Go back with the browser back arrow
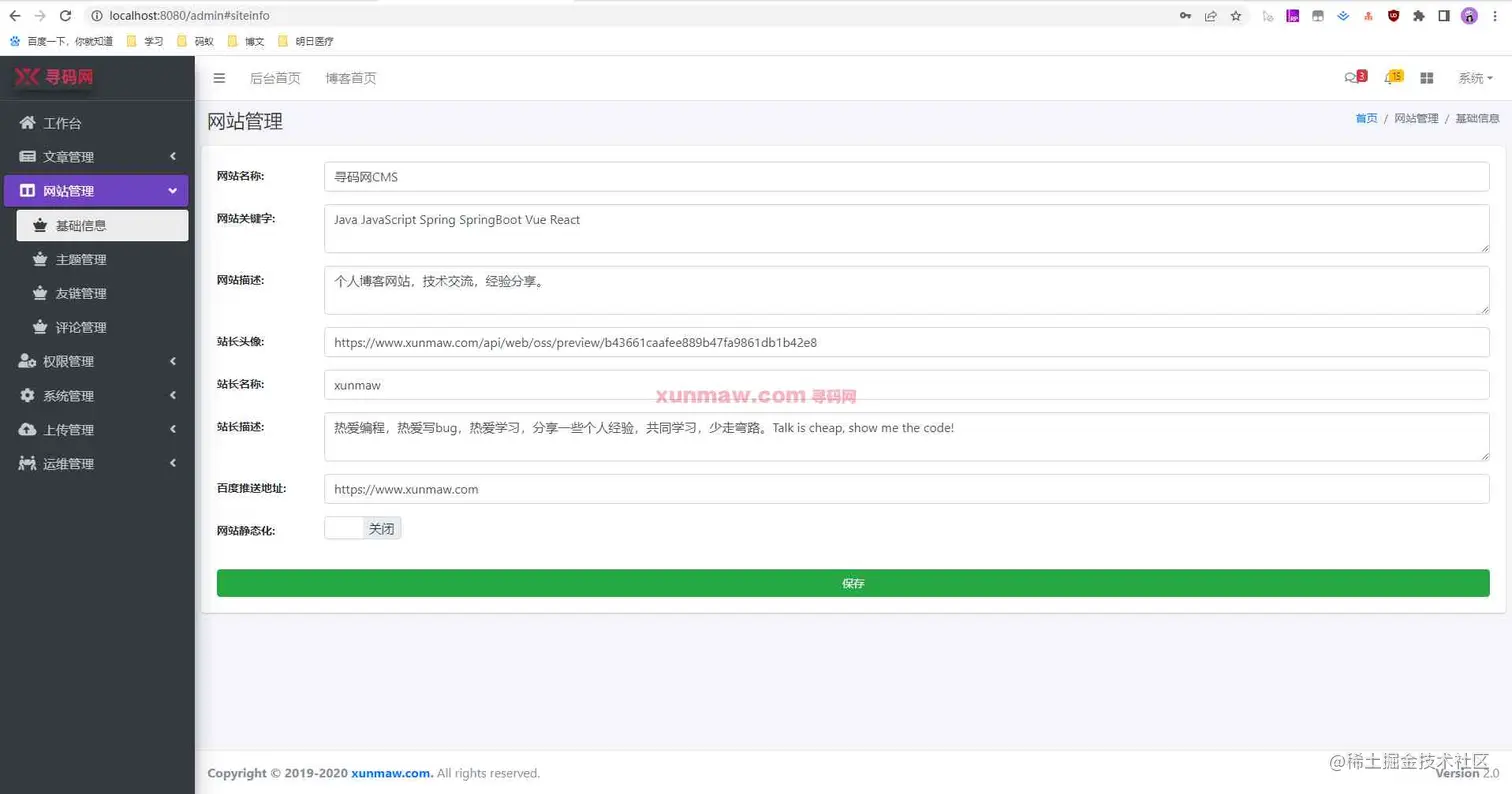The width and height of the screenshot is (1512, 794). click(14, 16)
